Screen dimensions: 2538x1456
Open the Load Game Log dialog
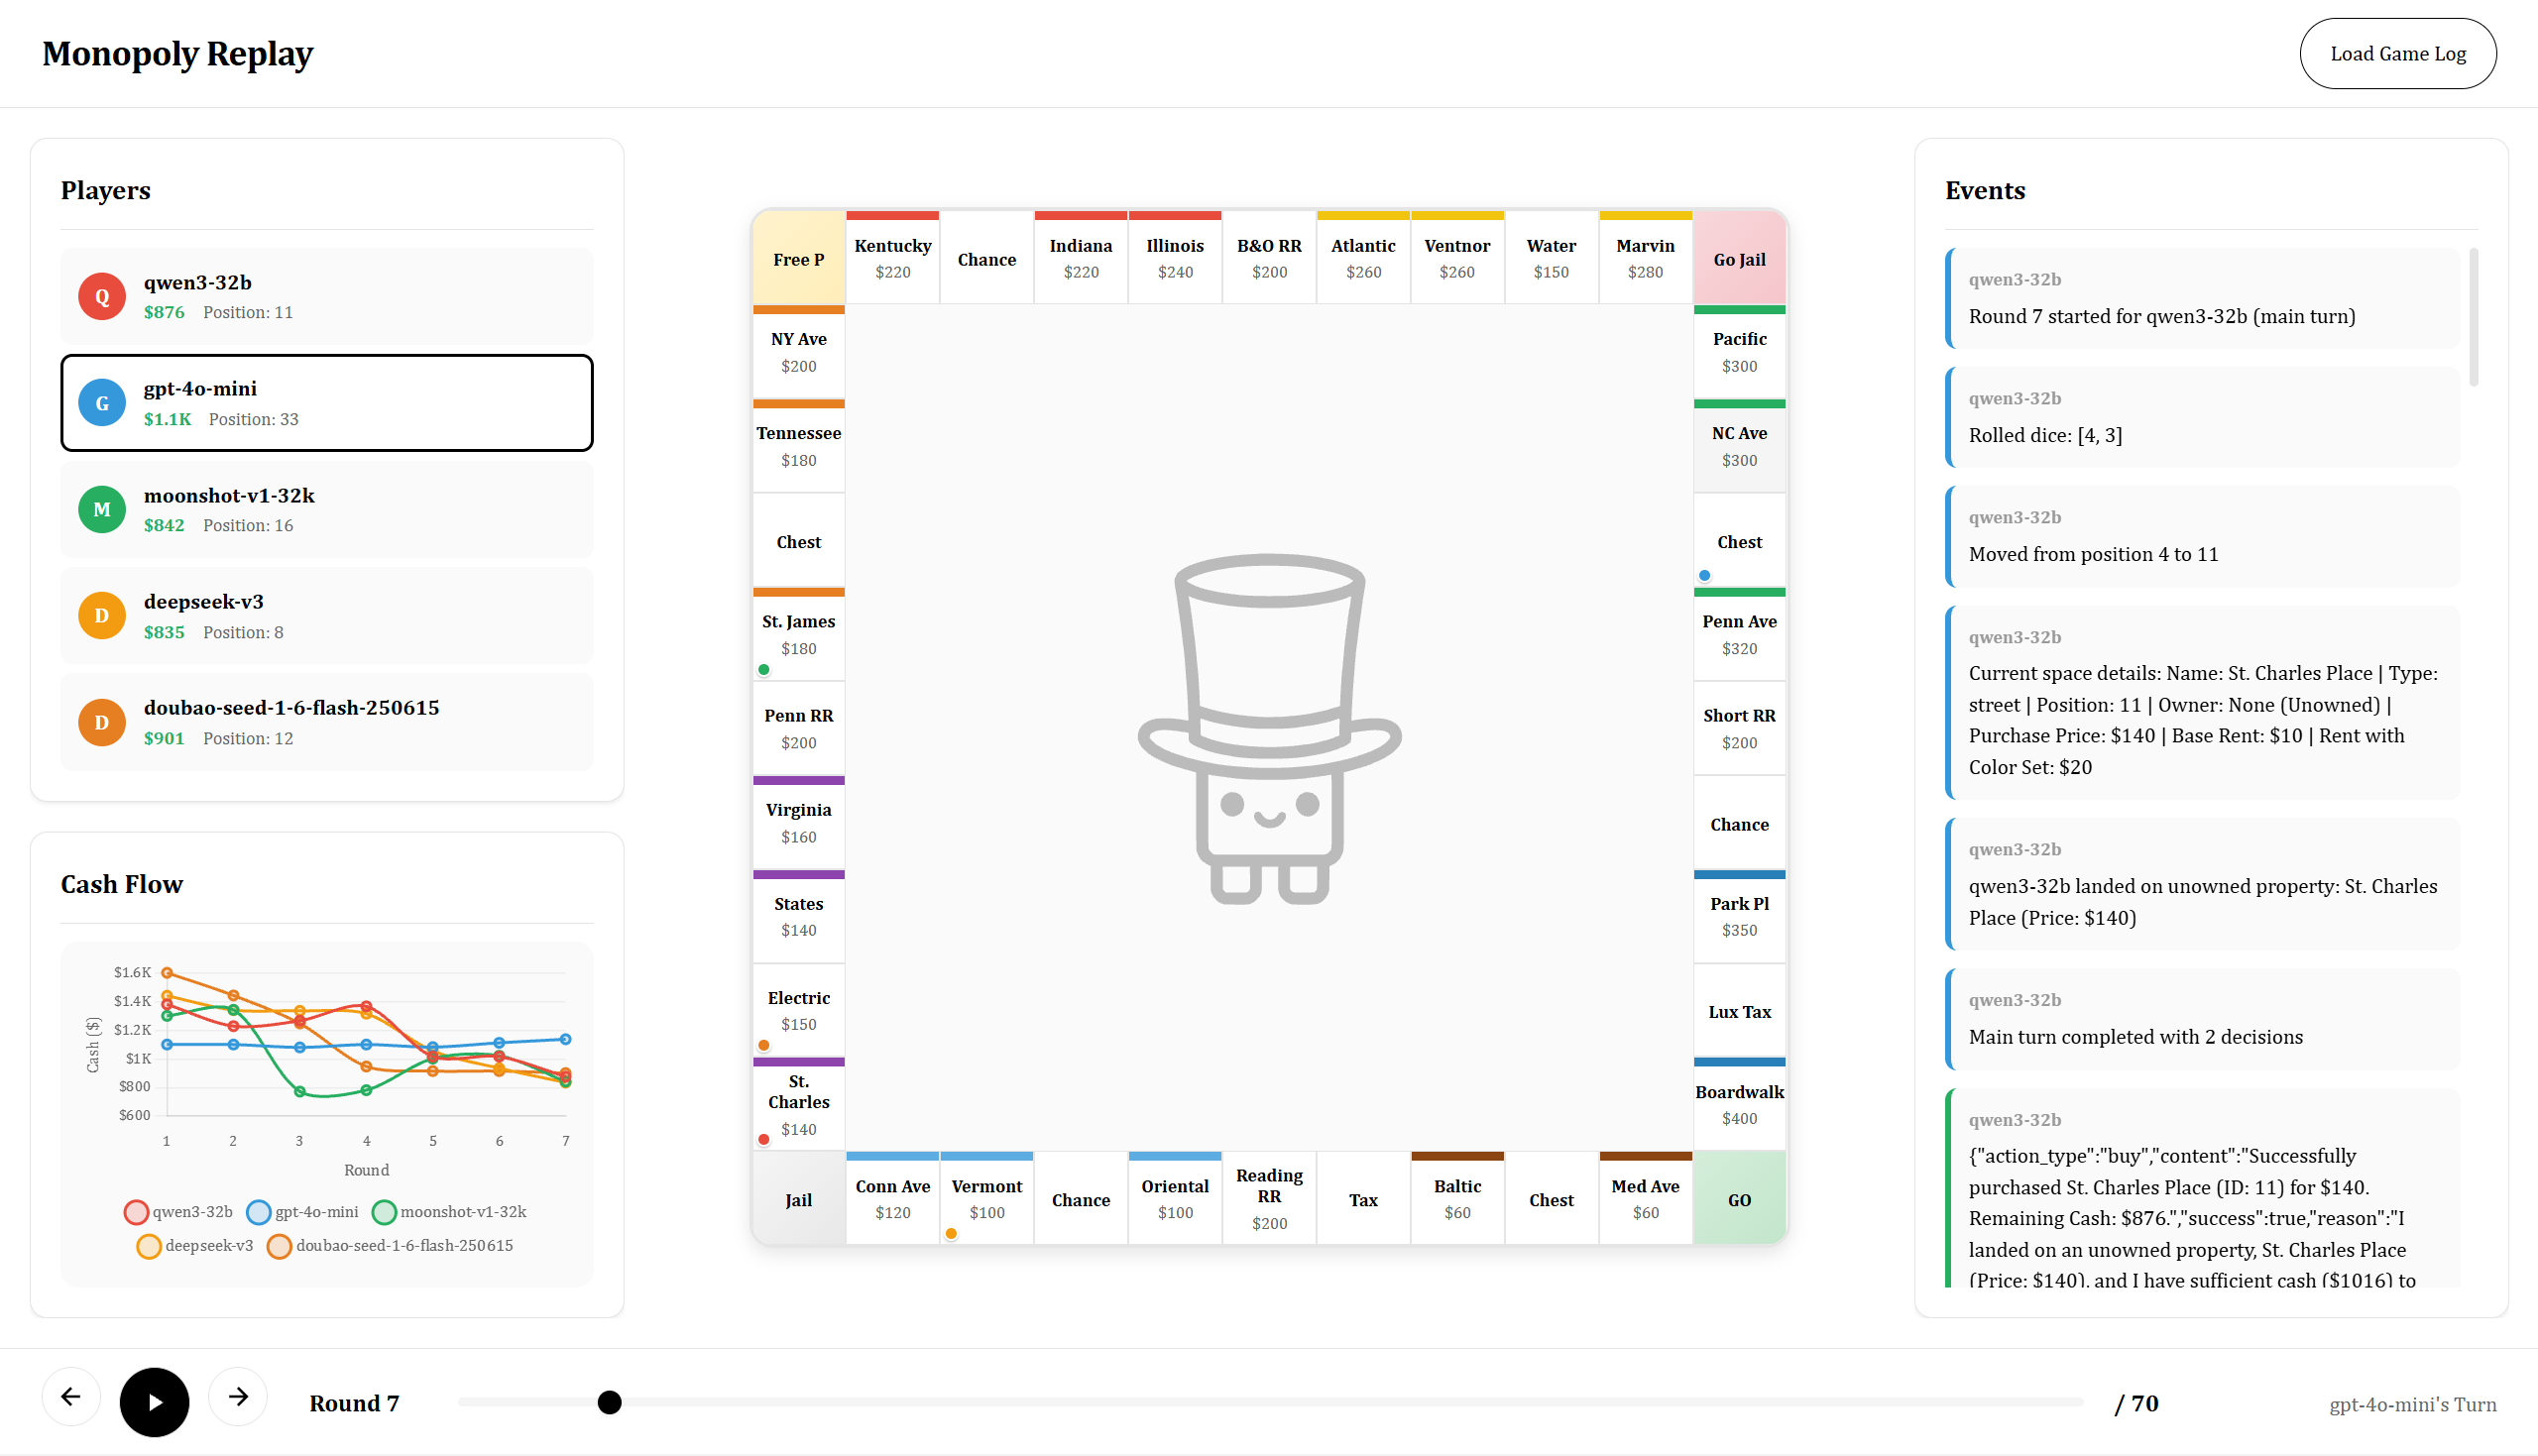[x=2397, y=54]
